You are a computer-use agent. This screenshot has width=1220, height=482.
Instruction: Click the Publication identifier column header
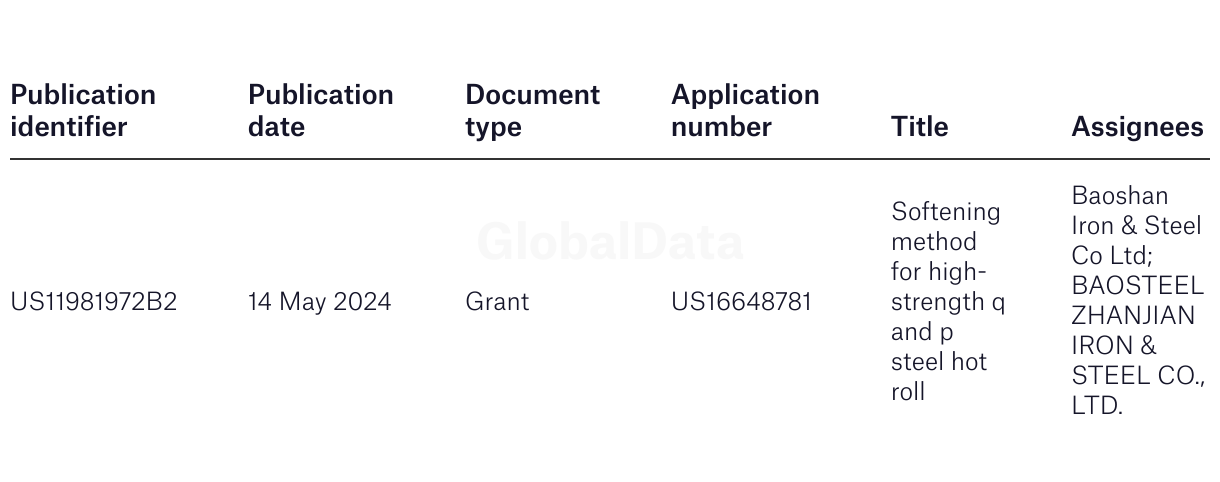point(83,111)
